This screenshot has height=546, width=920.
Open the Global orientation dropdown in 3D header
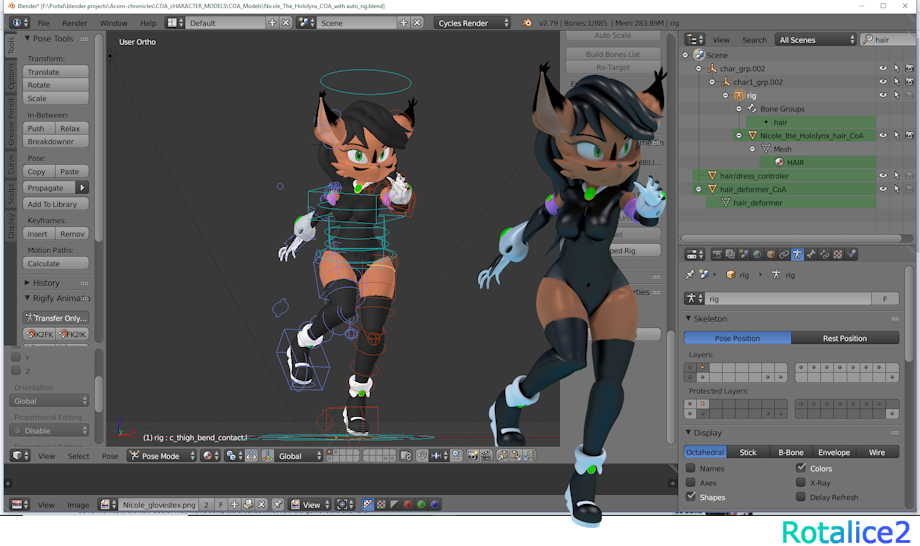(x=299, y=456)
